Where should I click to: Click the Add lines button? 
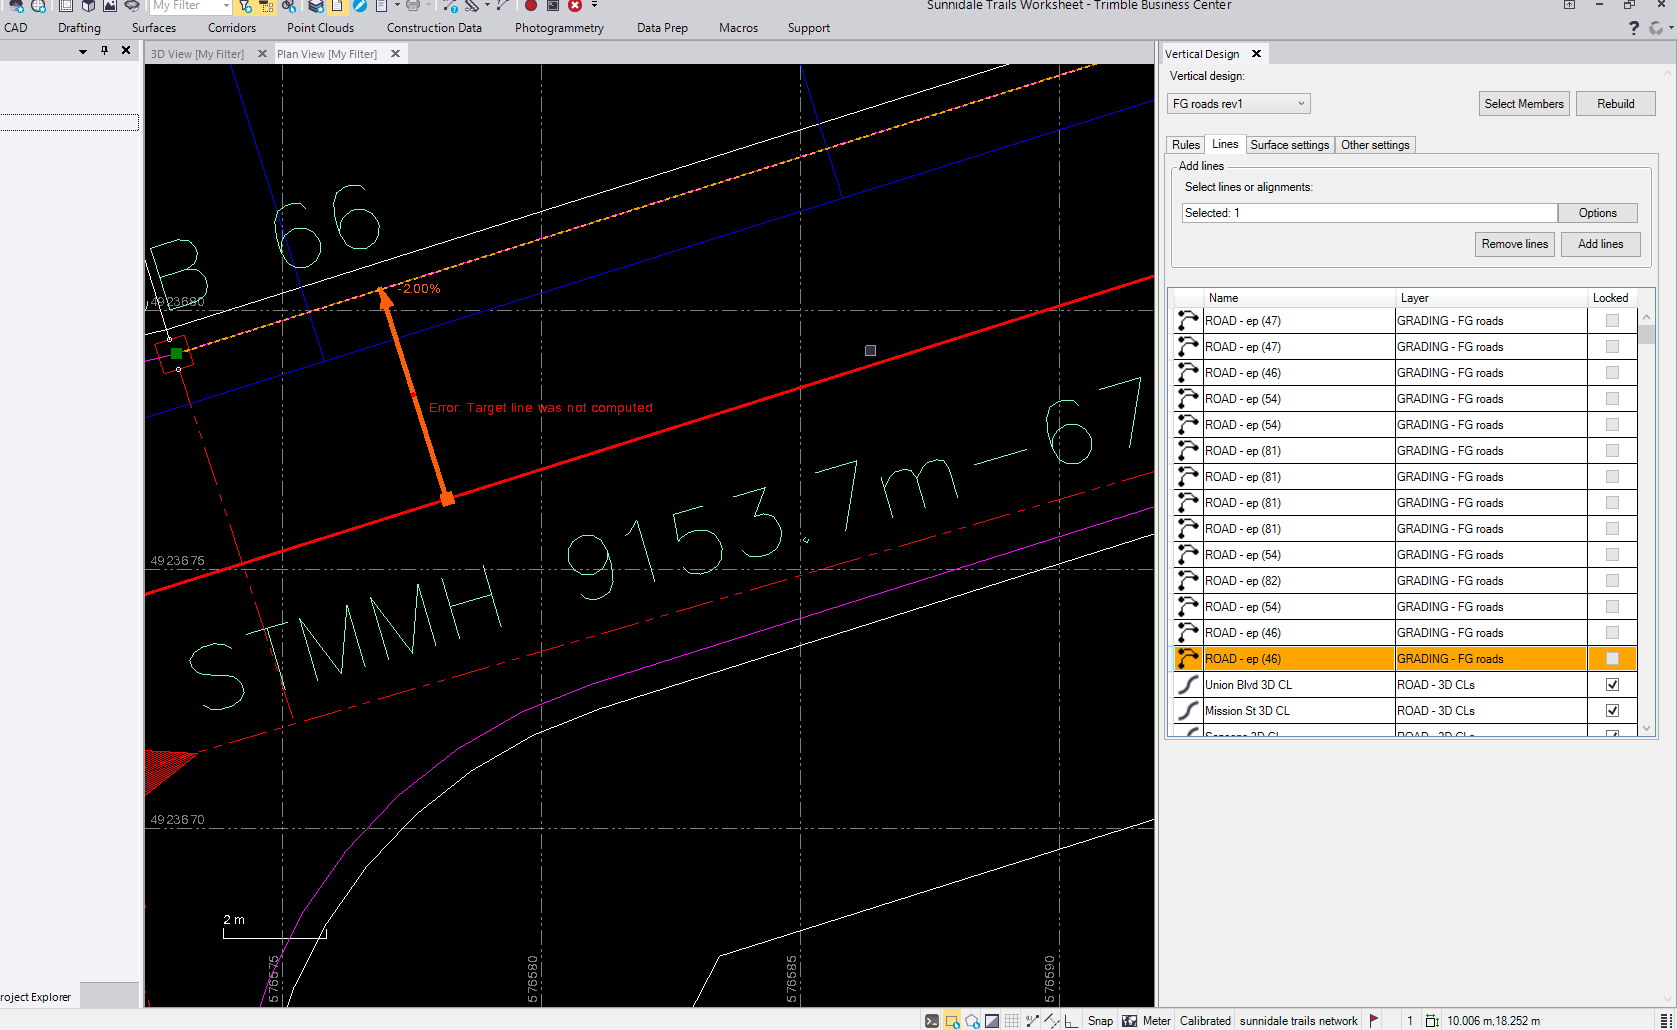pos(1600,244)
